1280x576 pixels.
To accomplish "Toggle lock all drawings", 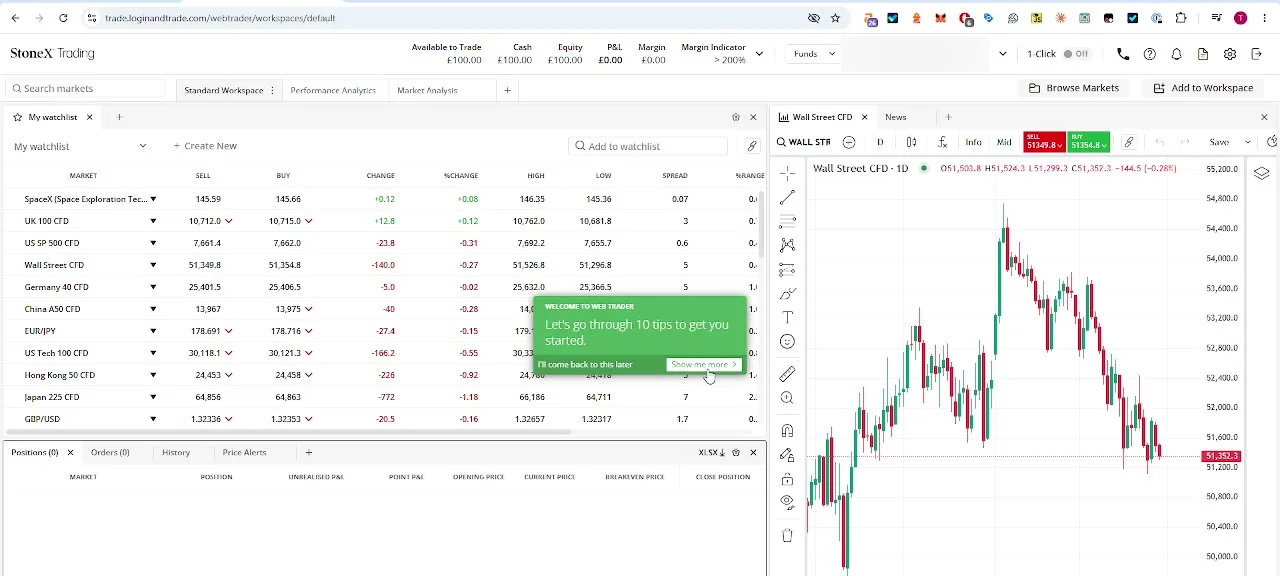I will (787, 479).
